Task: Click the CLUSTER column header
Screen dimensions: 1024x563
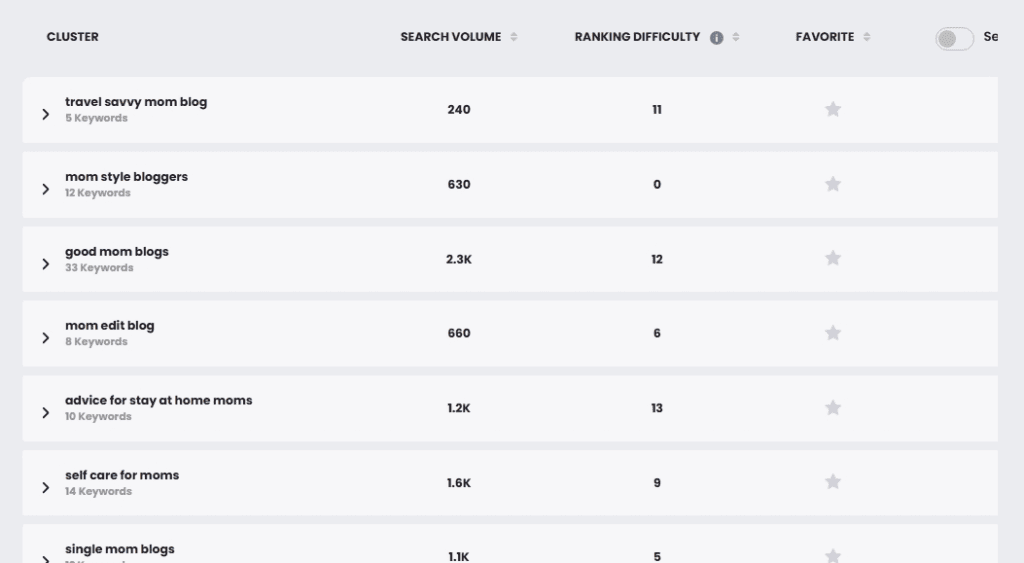Action: (x=72, y=37)
